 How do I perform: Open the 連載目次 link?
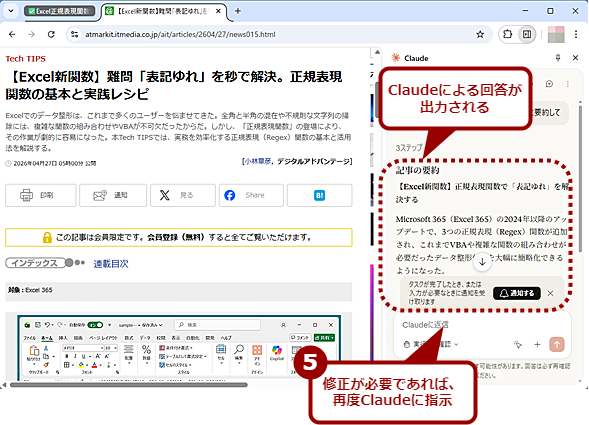click(x=111, y=264)
